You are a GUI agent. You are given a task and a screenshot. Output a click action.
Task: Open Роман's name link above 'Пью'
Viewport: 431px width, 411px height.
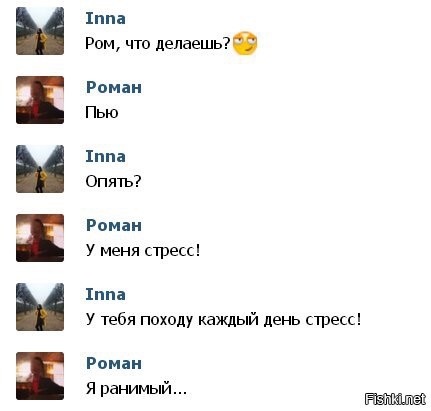[x=114, y=87]
